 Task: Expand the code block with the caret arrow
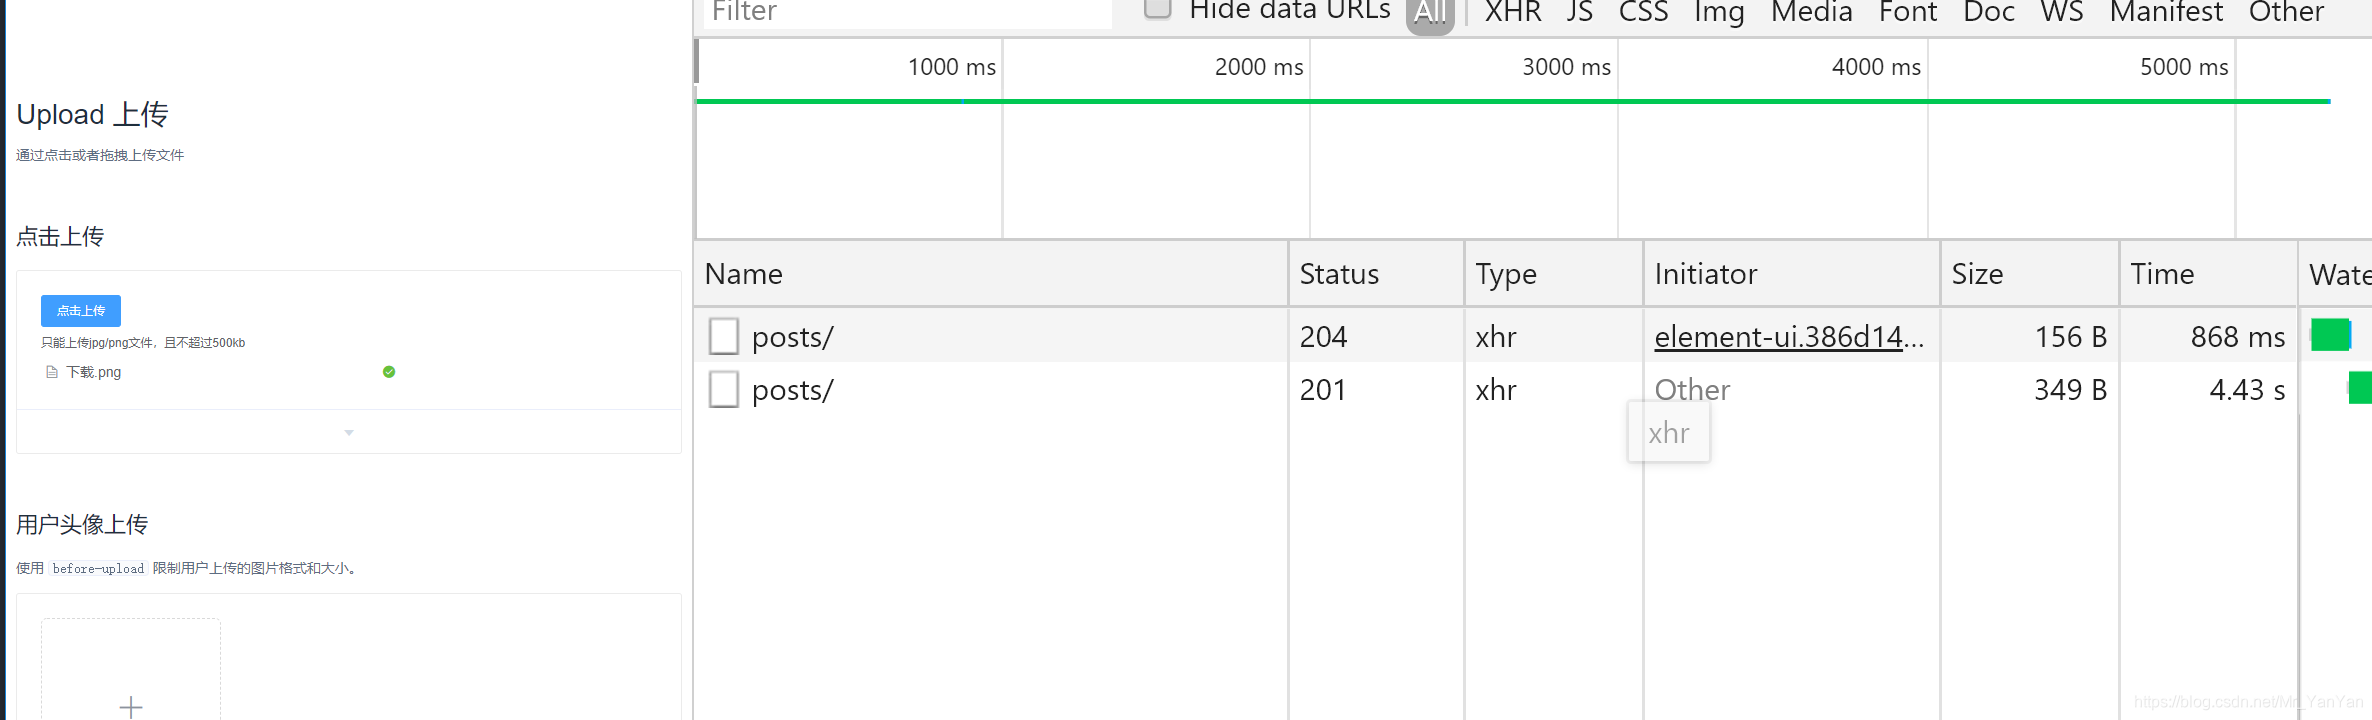[349, 433]
